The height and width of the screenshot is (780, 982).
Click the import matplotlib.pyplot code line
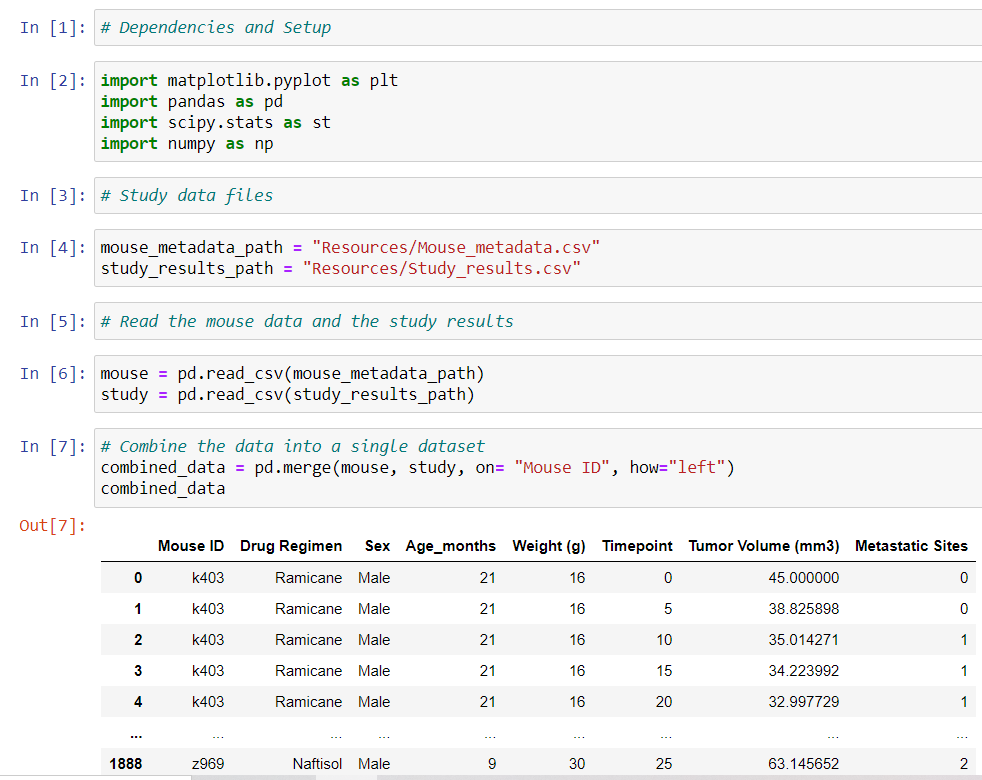pyautogui.click(x=249, y=81)
